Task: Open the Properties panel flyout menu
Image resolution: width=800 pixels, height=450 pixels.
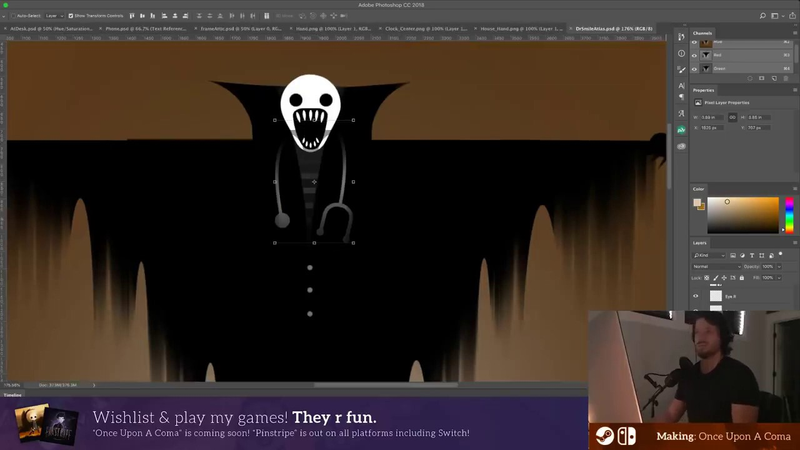Action: 795,90
